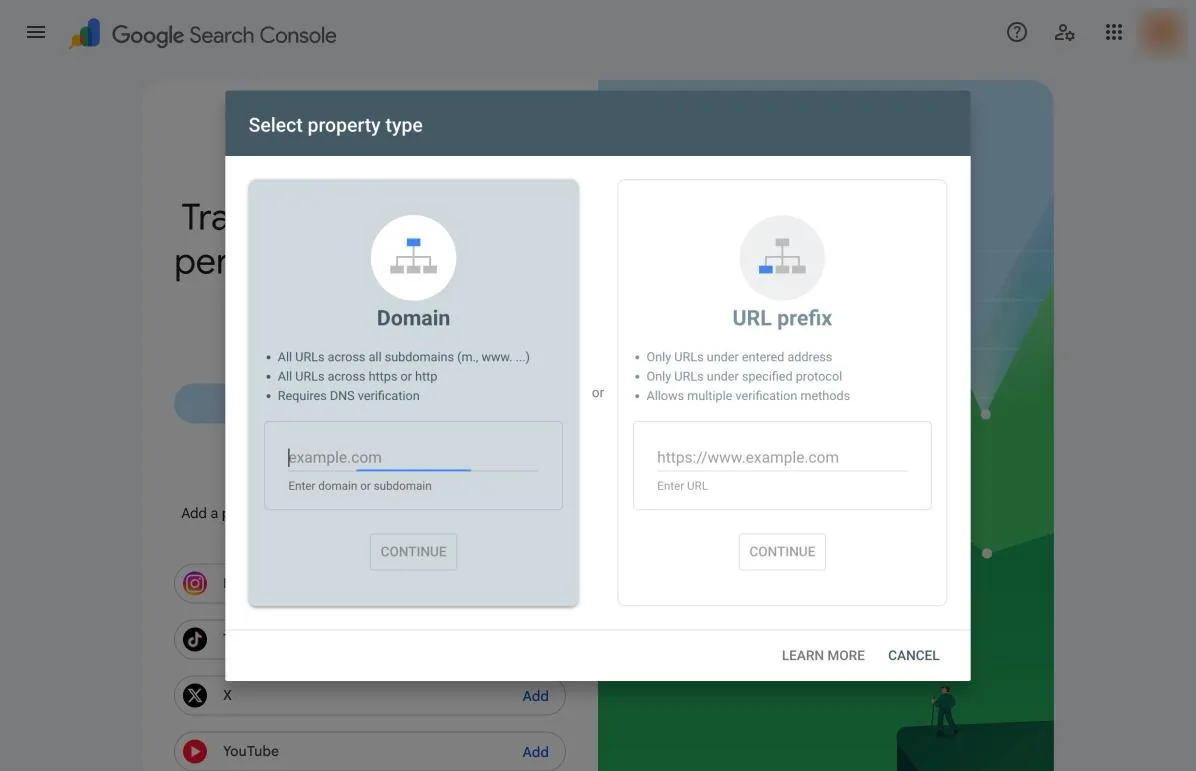This screenshot has width=1196, height=771.
Task: Click CONTINUE under the URL prefix card
Action: pyautogui.click(x=782, y=551)
